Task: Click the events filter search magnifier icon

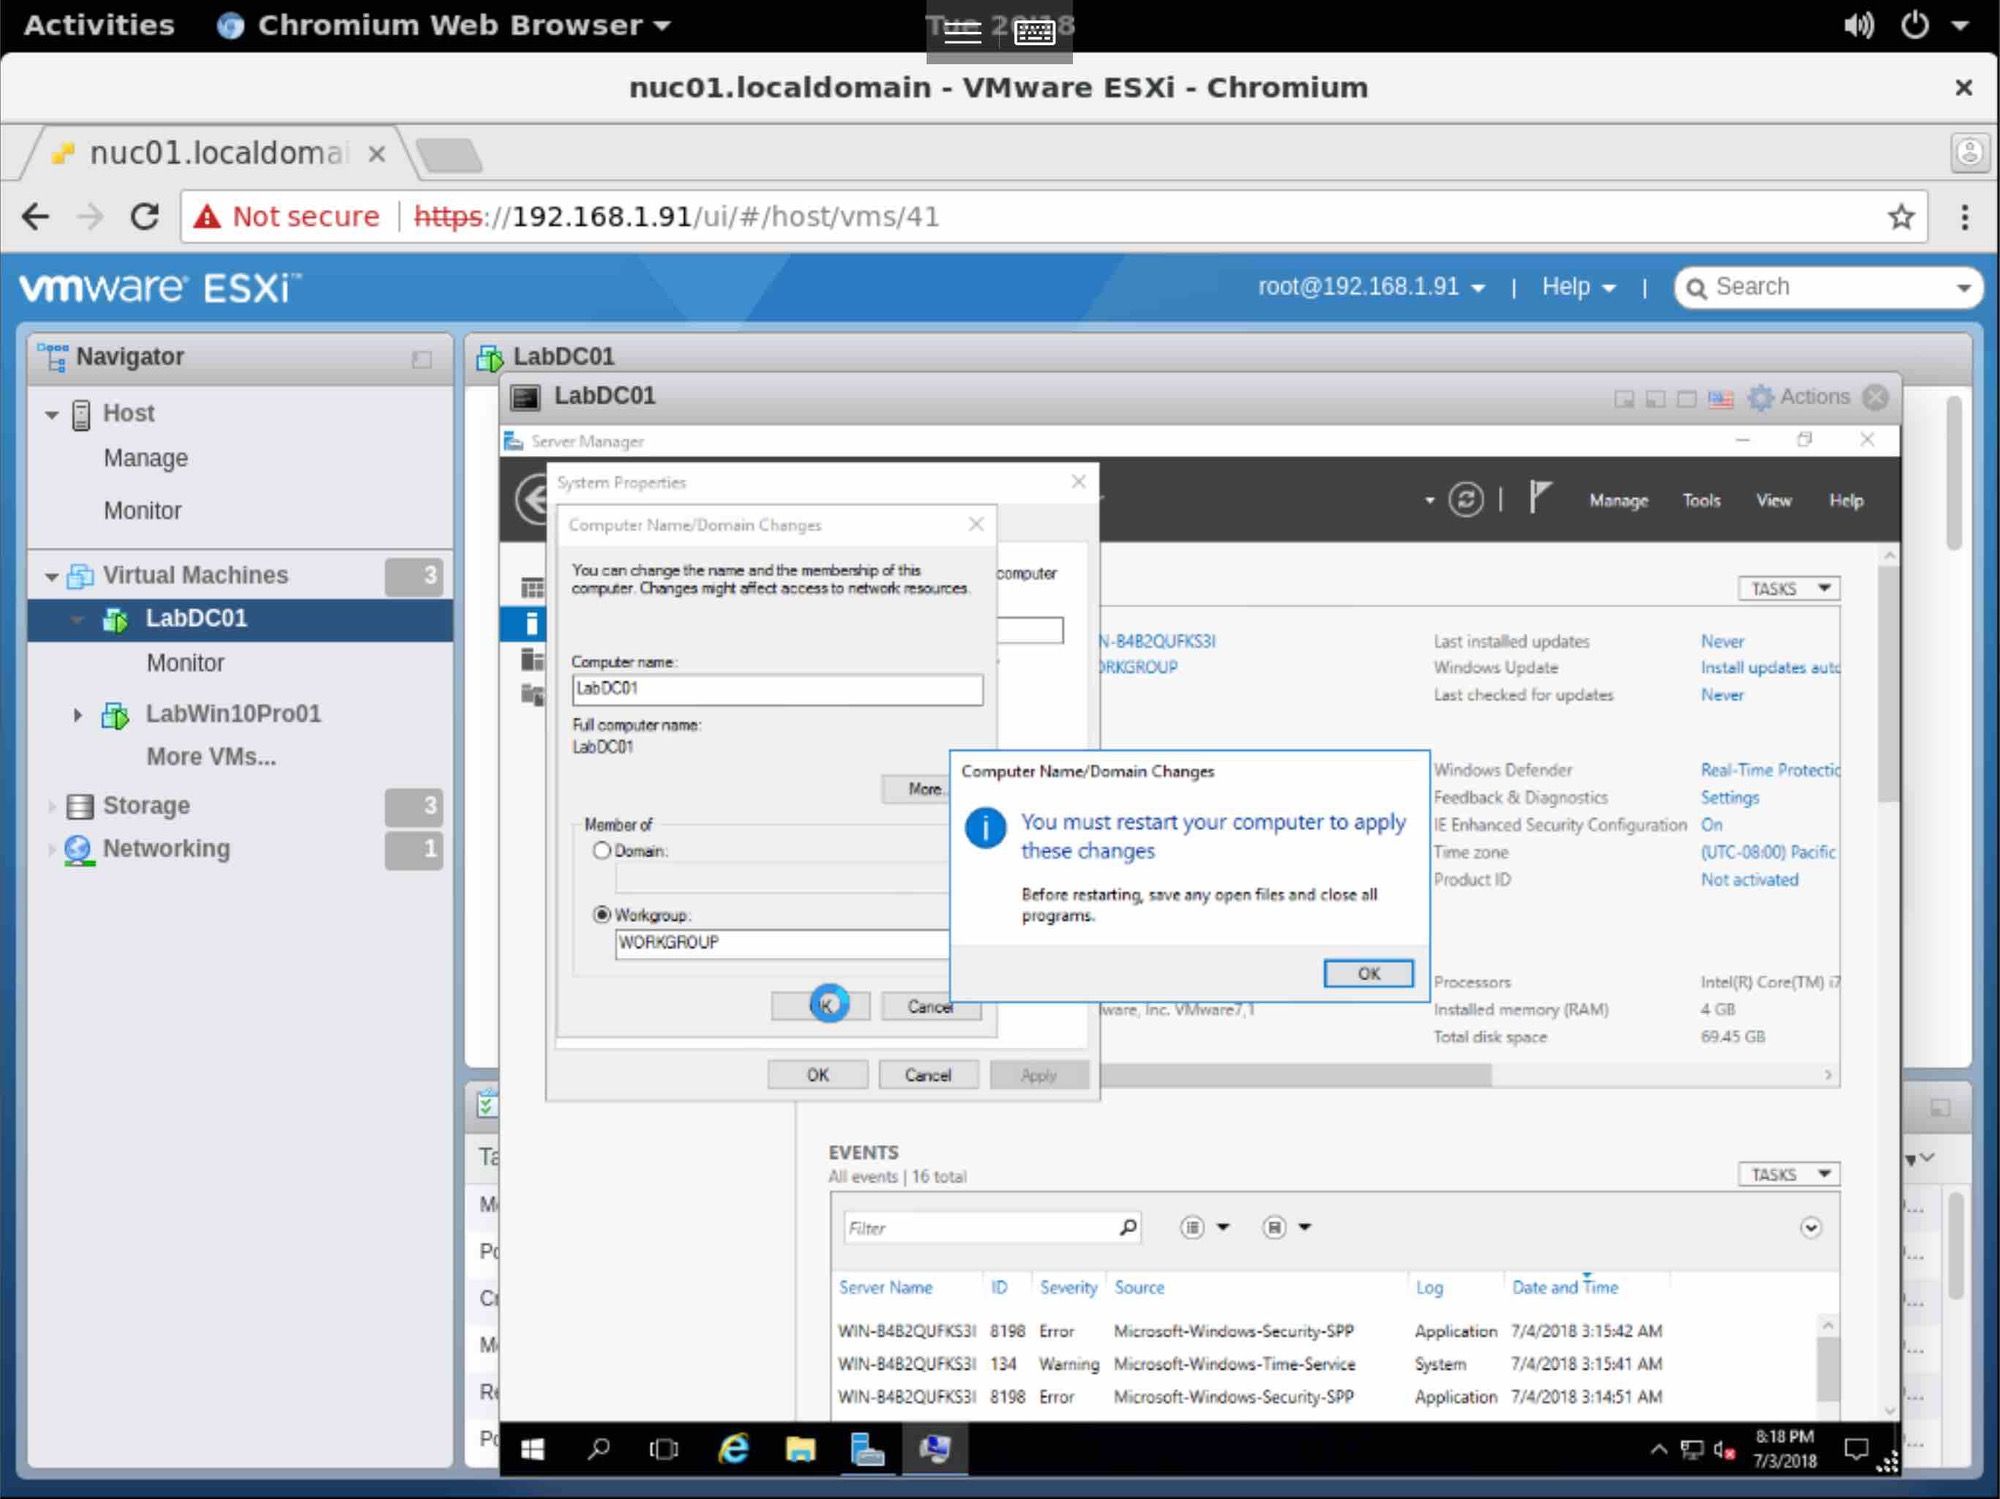Action: click(x=1127, y=1227)
